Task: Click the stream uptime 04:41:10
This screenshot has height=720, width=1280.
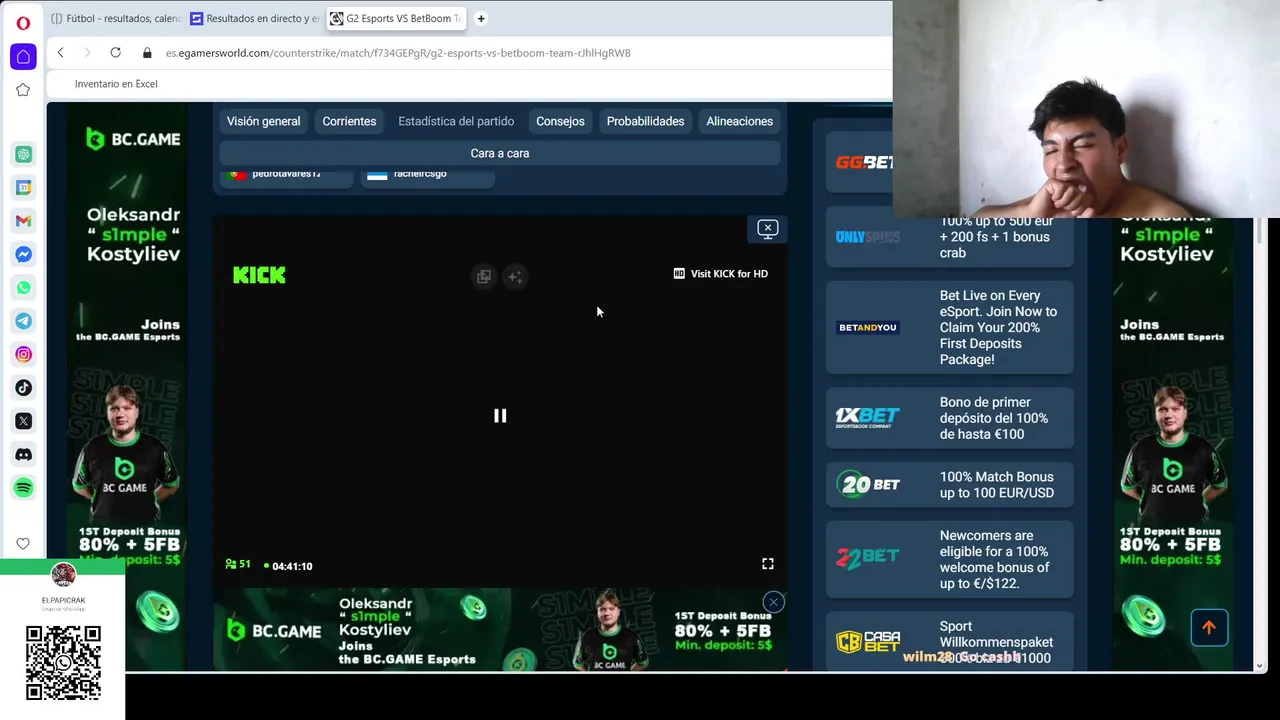Action: tap(288, 566)
